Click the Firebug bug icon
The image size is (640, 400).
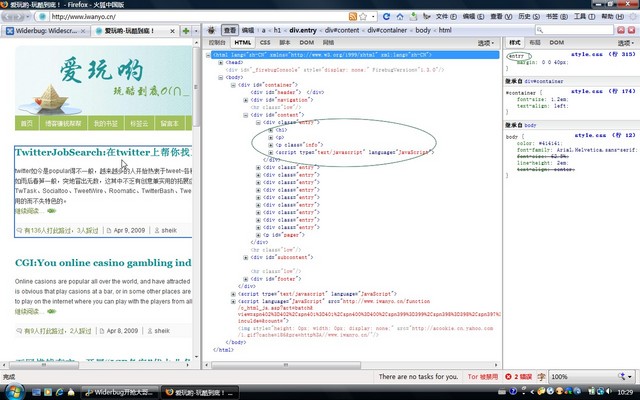point(211,30)
